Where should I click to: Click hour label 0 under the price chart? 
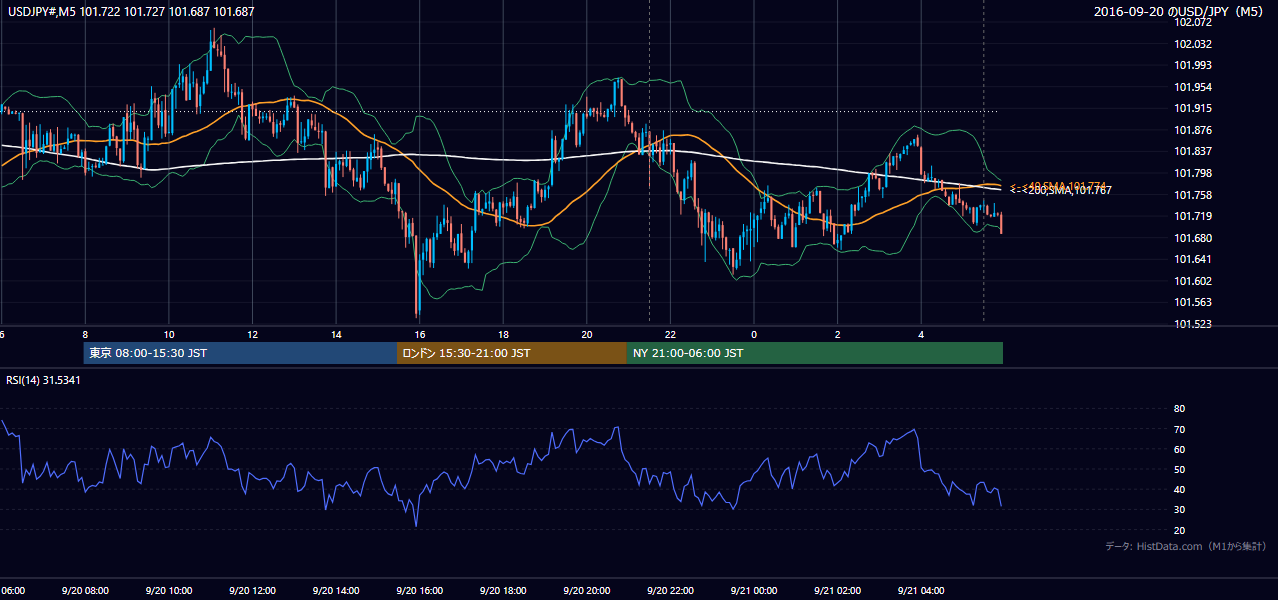click(x=754, y=335)
